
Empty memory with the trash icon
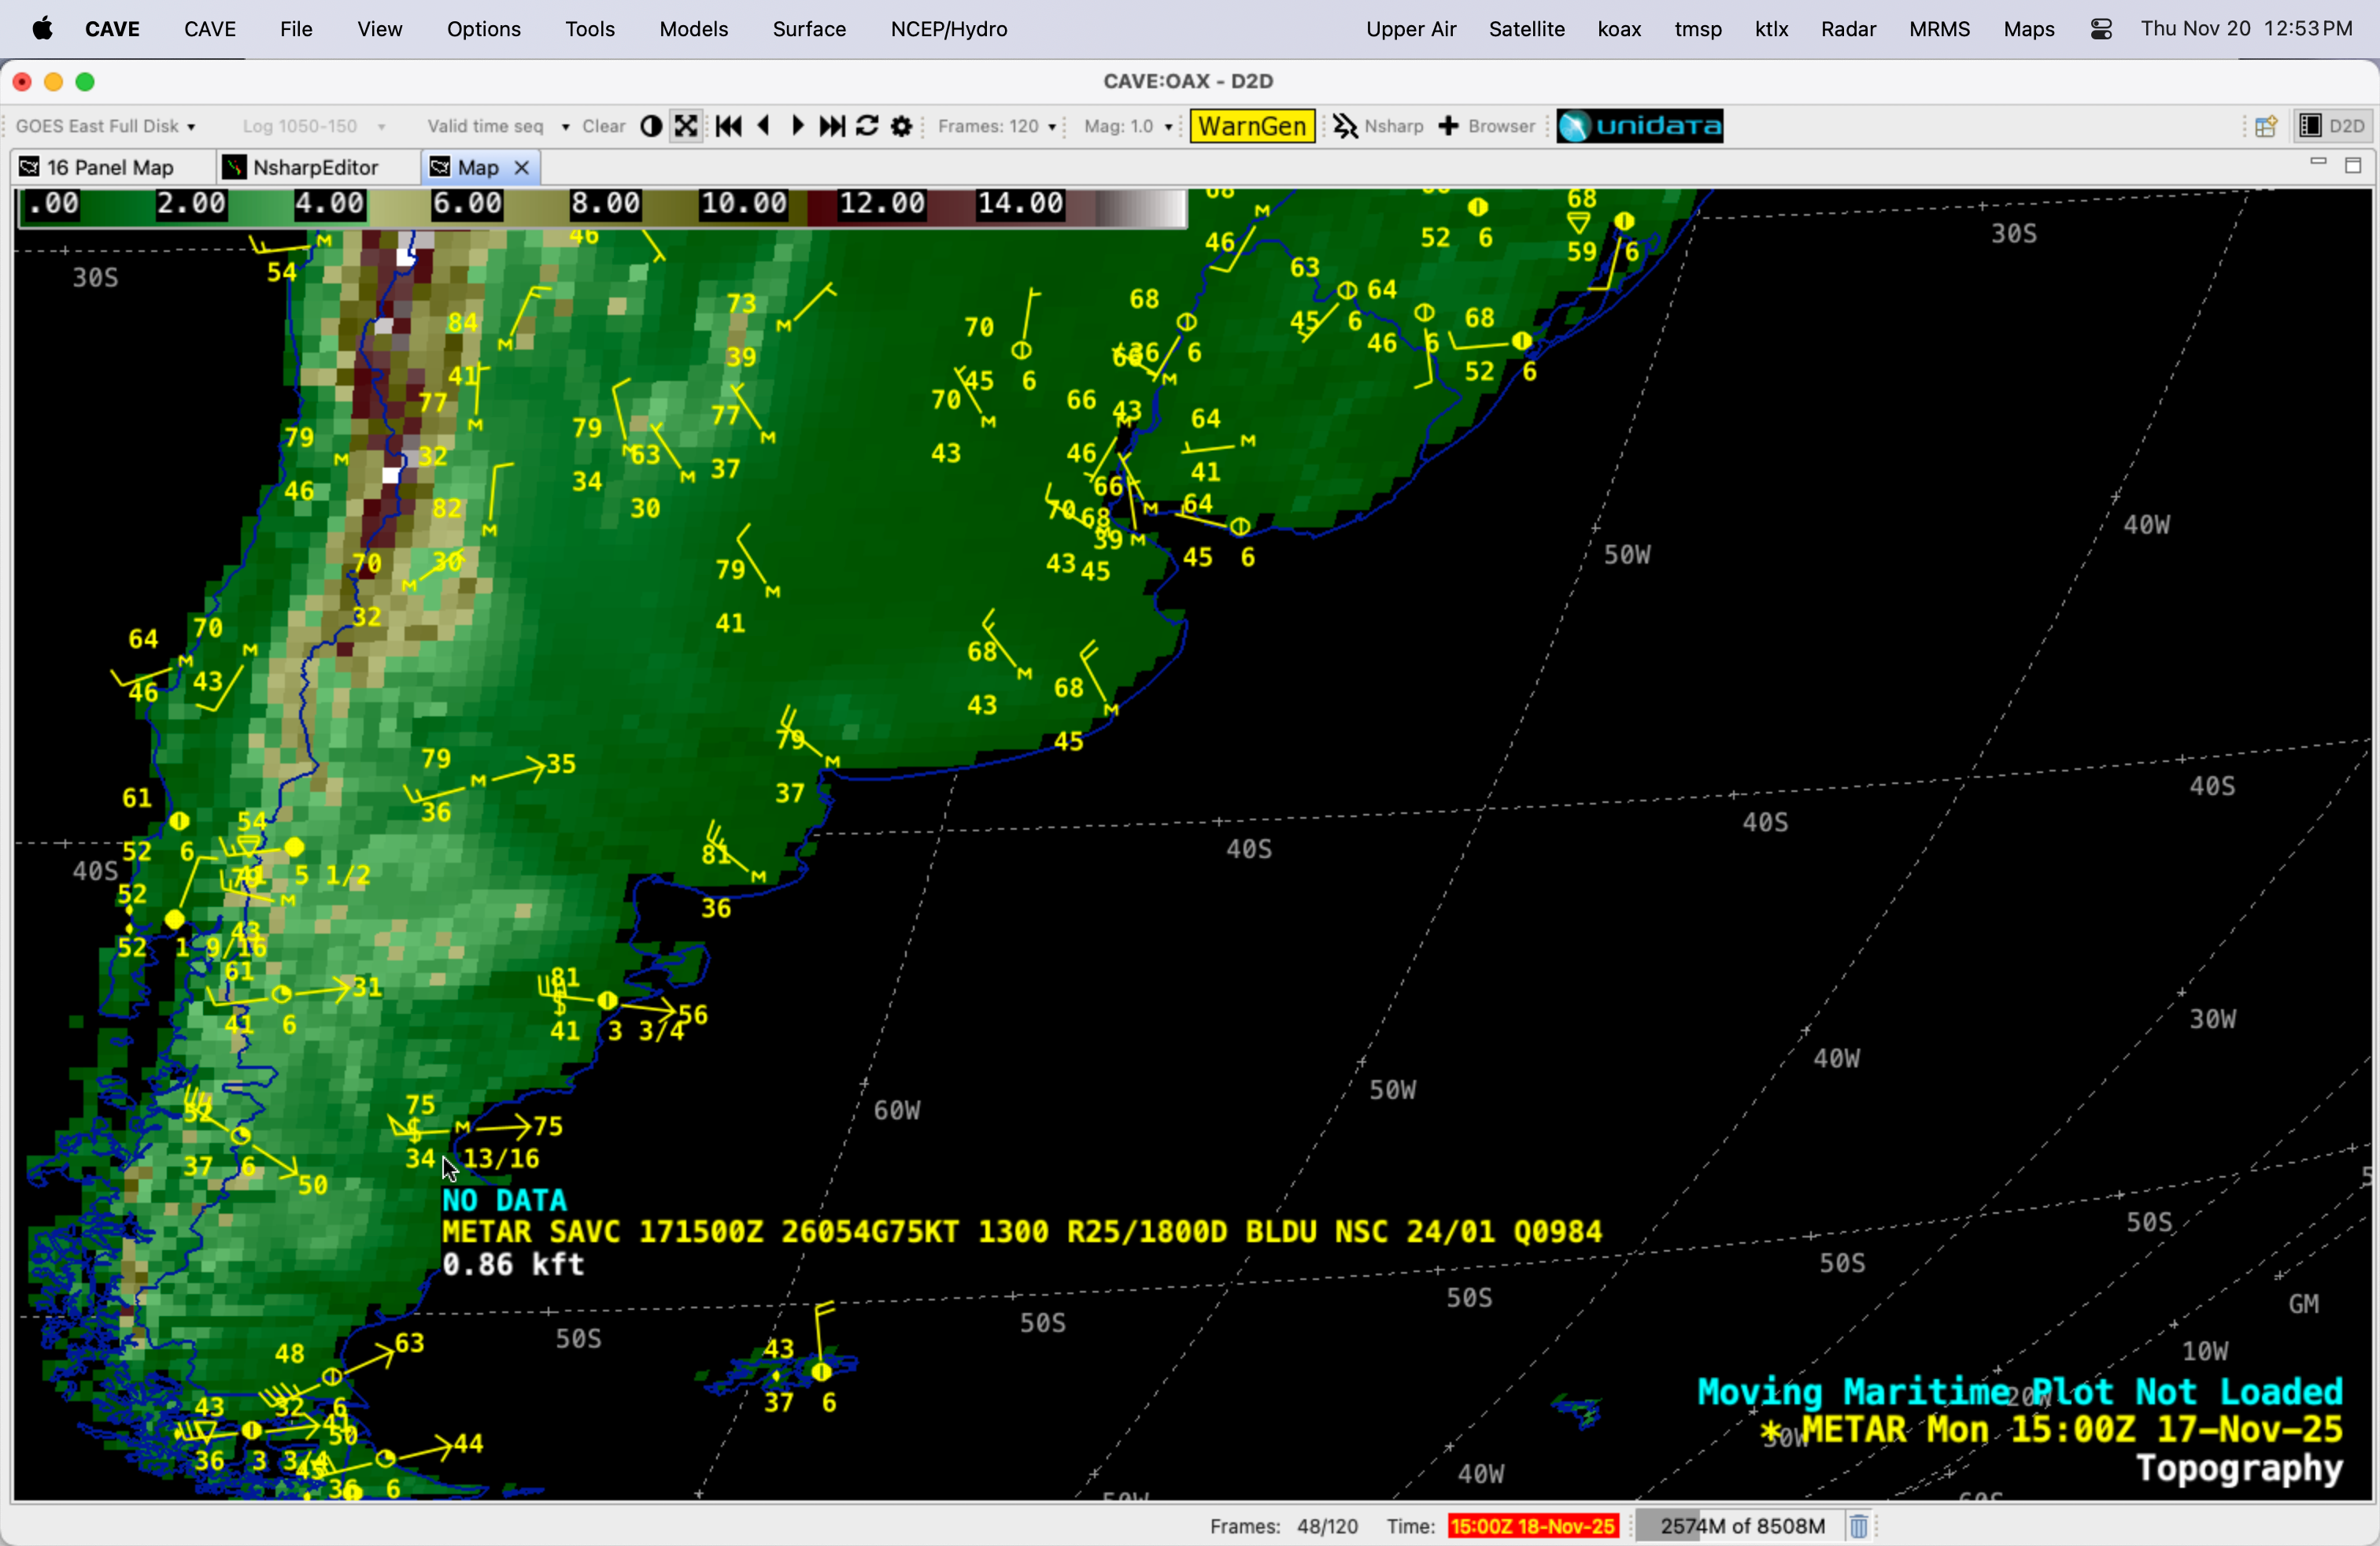1858,1526
